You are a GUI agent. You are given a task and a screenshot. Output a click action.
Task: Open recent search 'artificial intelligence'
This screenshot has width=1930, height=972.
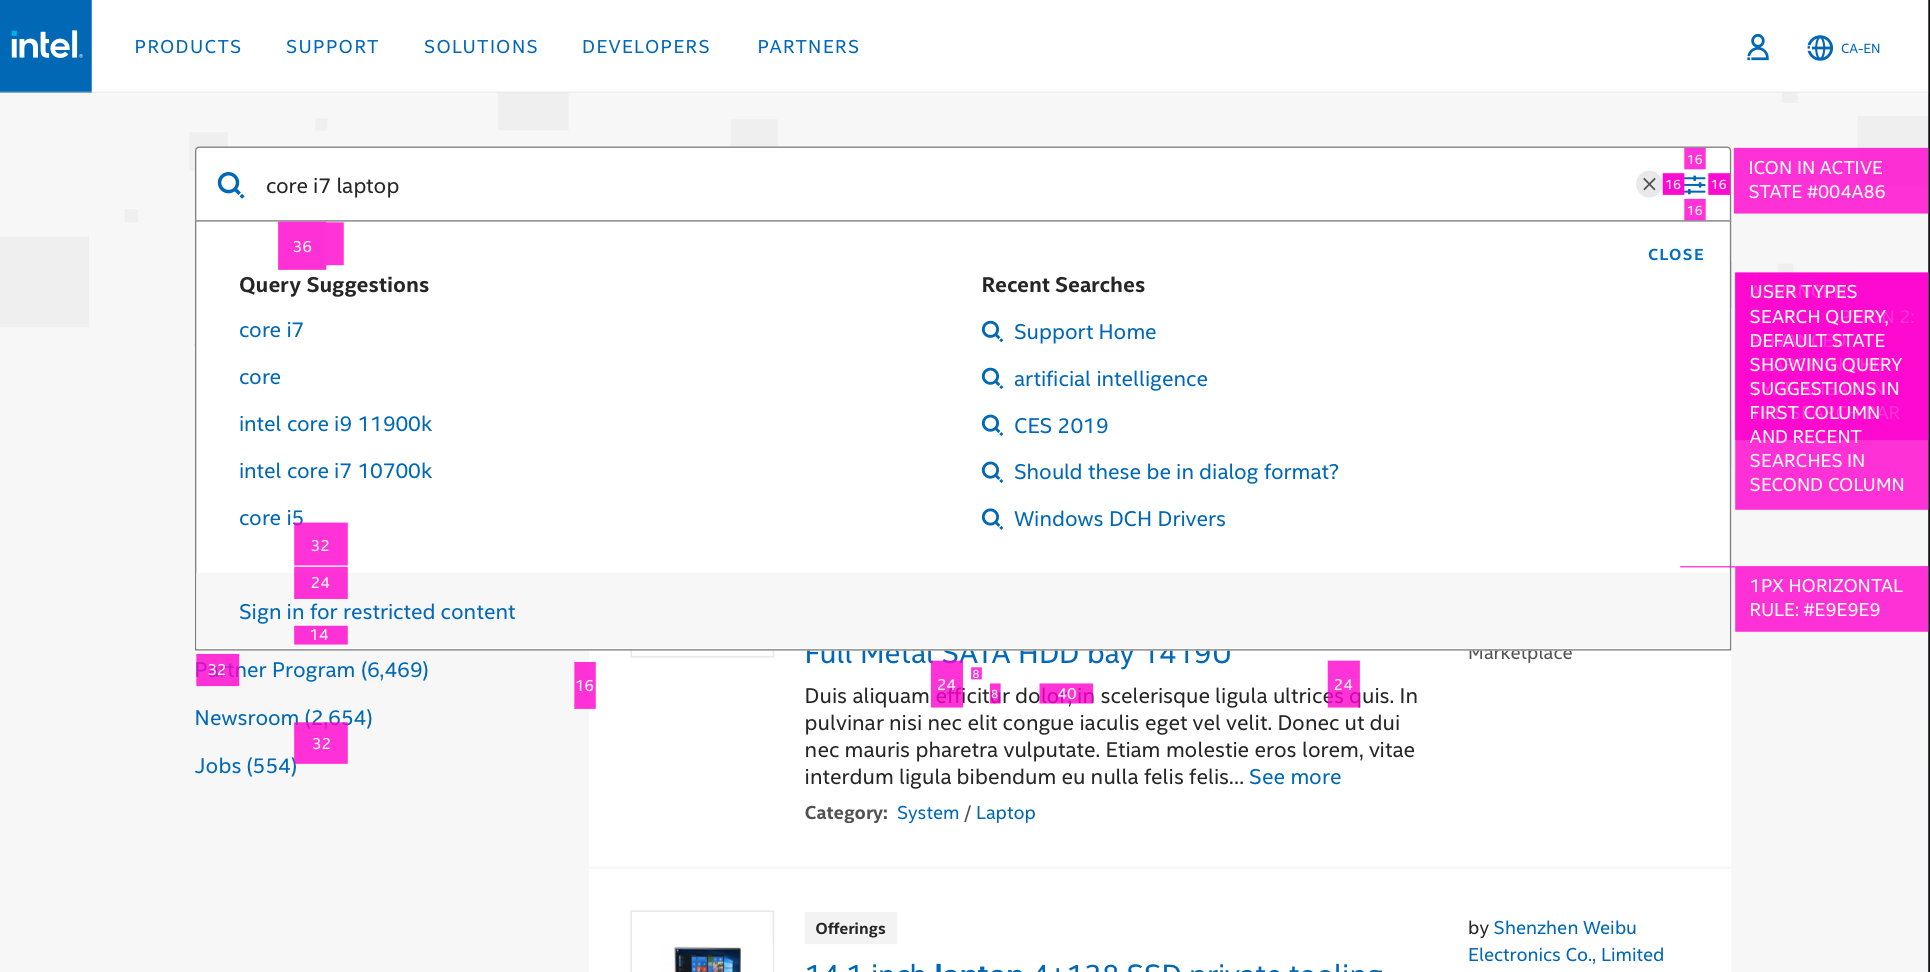[1111, 379]
